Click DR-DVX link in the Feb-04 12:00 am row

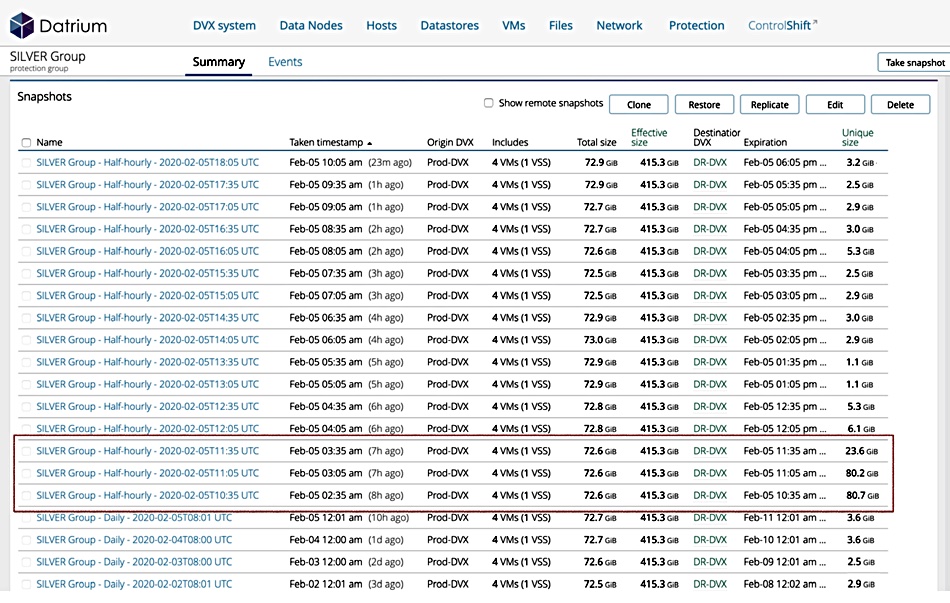pos(709,540)
